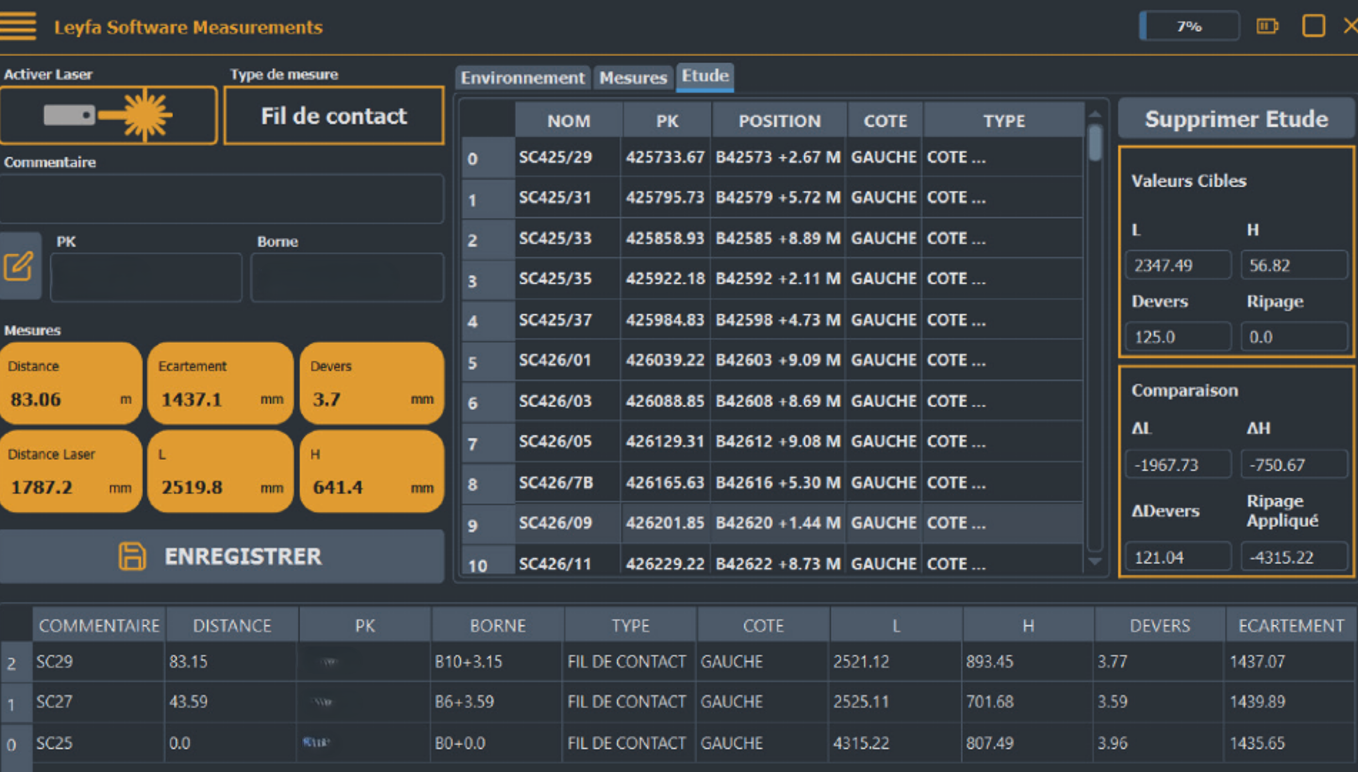This screenshot has height=772, width=1358.
Task: Select study row SC425/37
Action: click(x=772, y=320)
